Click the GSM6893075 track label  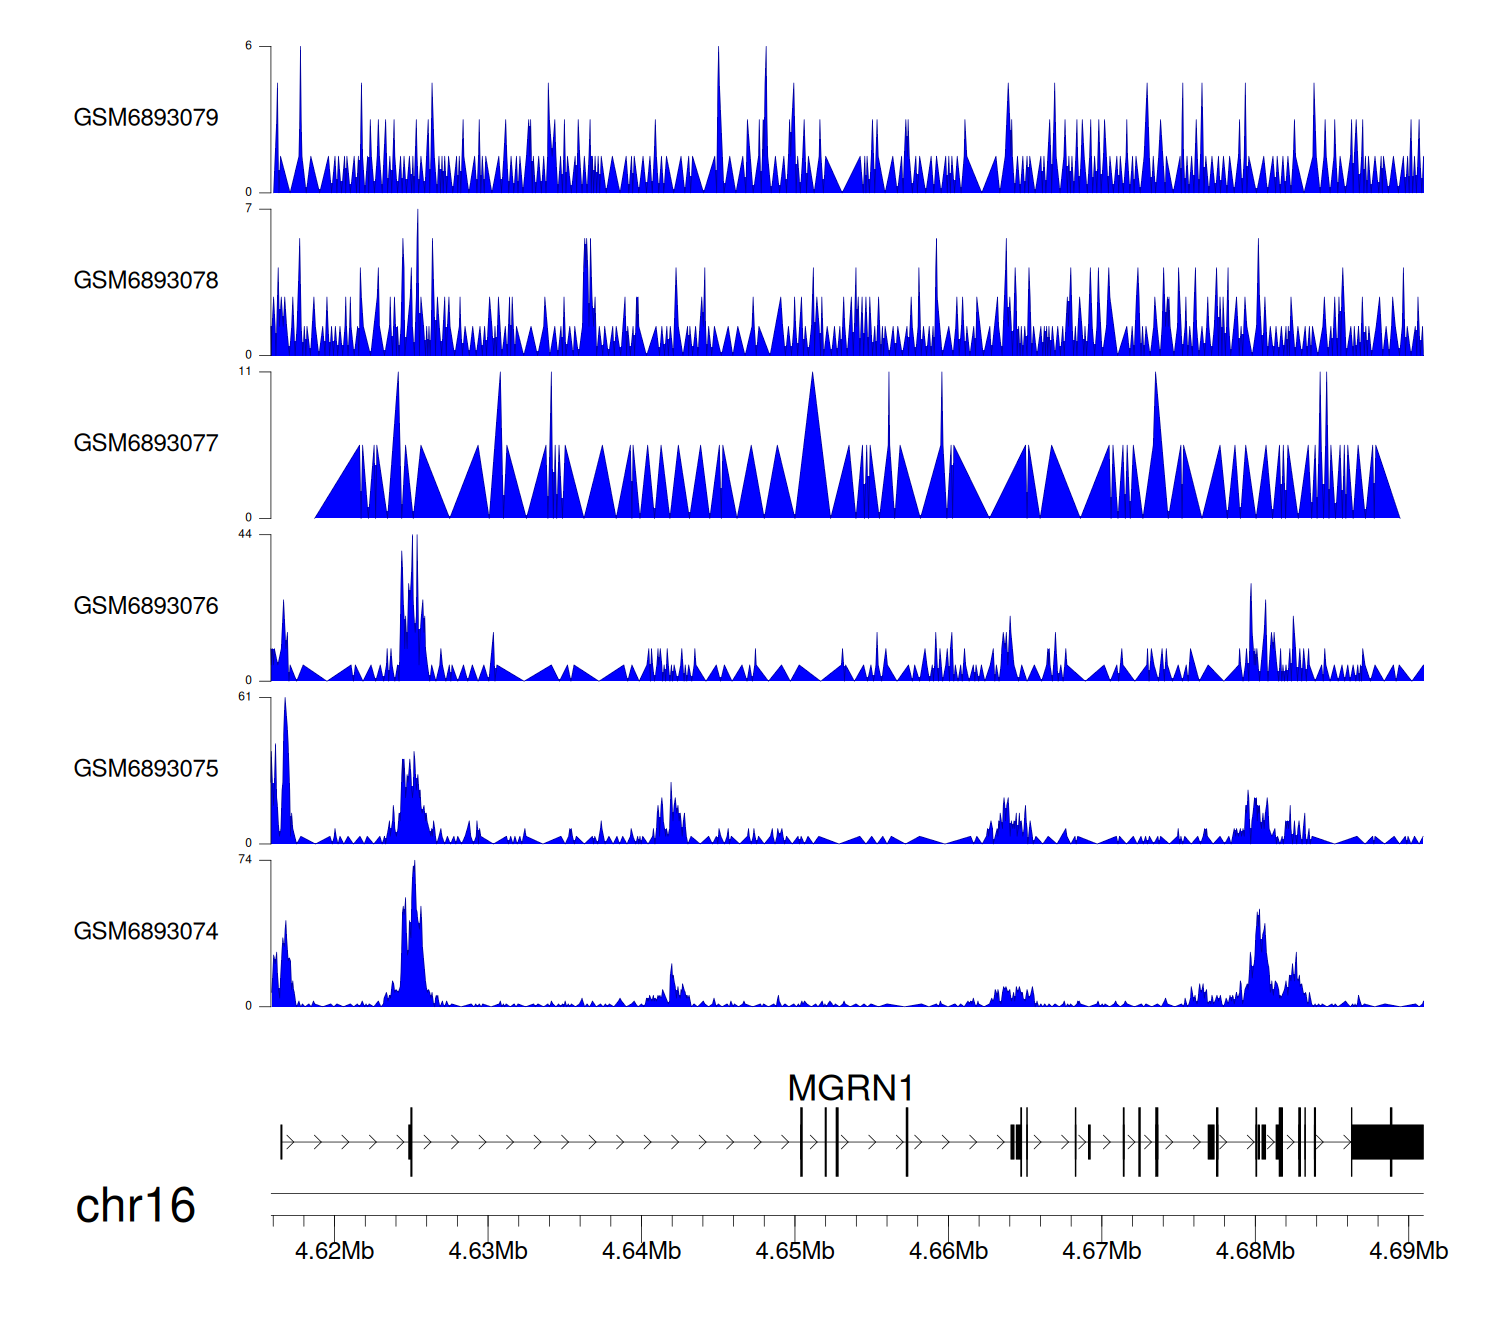(x=146, y=769)
